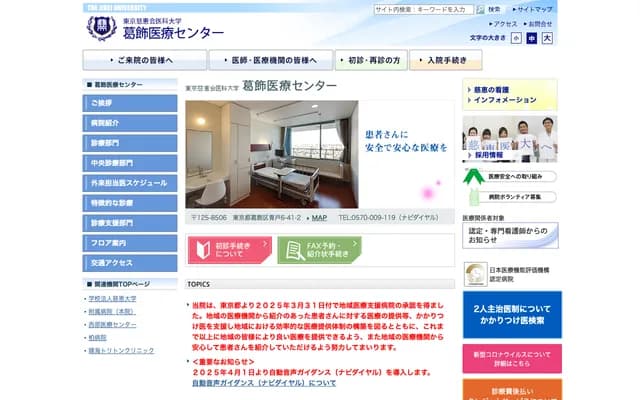The width and height of the screenshot is (640, 400).
Task: Click the document icon on FAX予約 button
Action: (x=295, y=251)
